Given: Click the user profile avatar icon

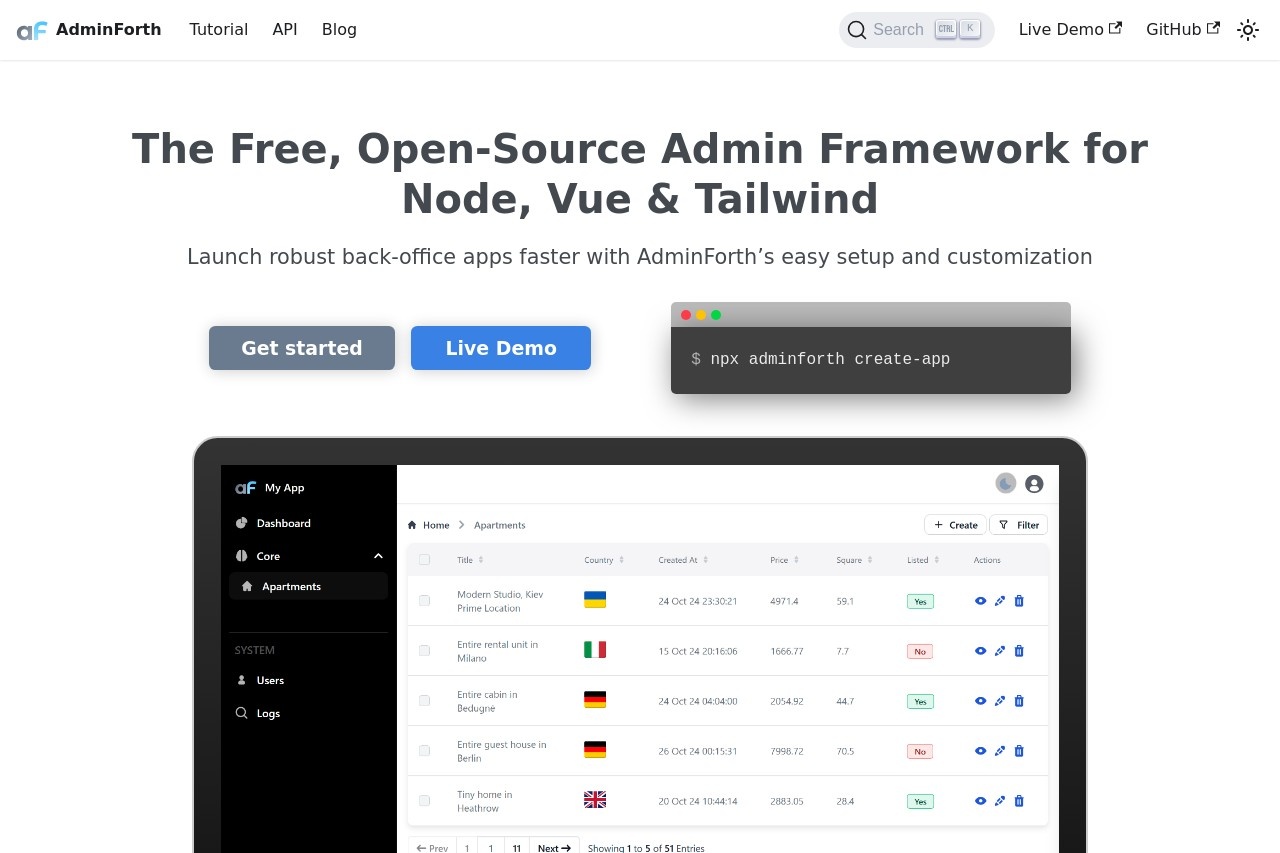Looking at the screenshot, I should point(1035,484).
